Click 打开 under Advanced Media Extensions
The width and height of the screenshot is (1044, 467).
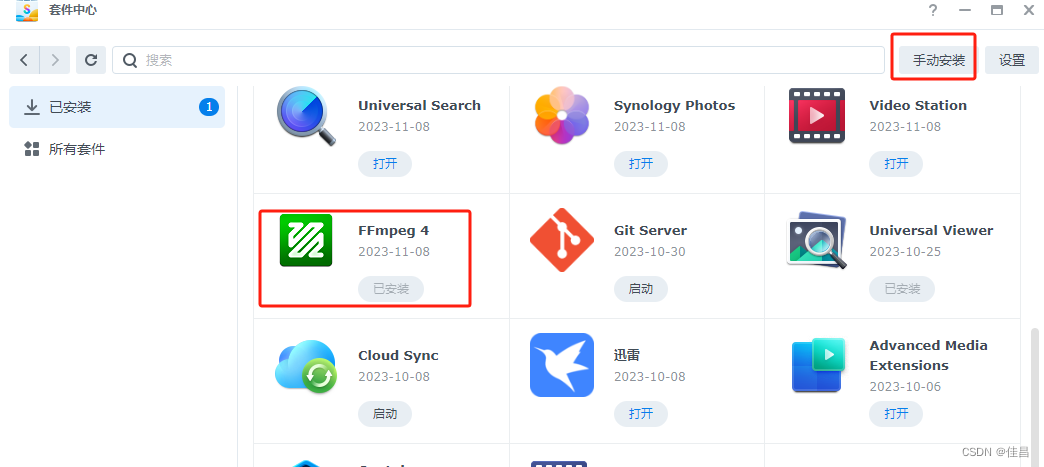tap(896, 414)
